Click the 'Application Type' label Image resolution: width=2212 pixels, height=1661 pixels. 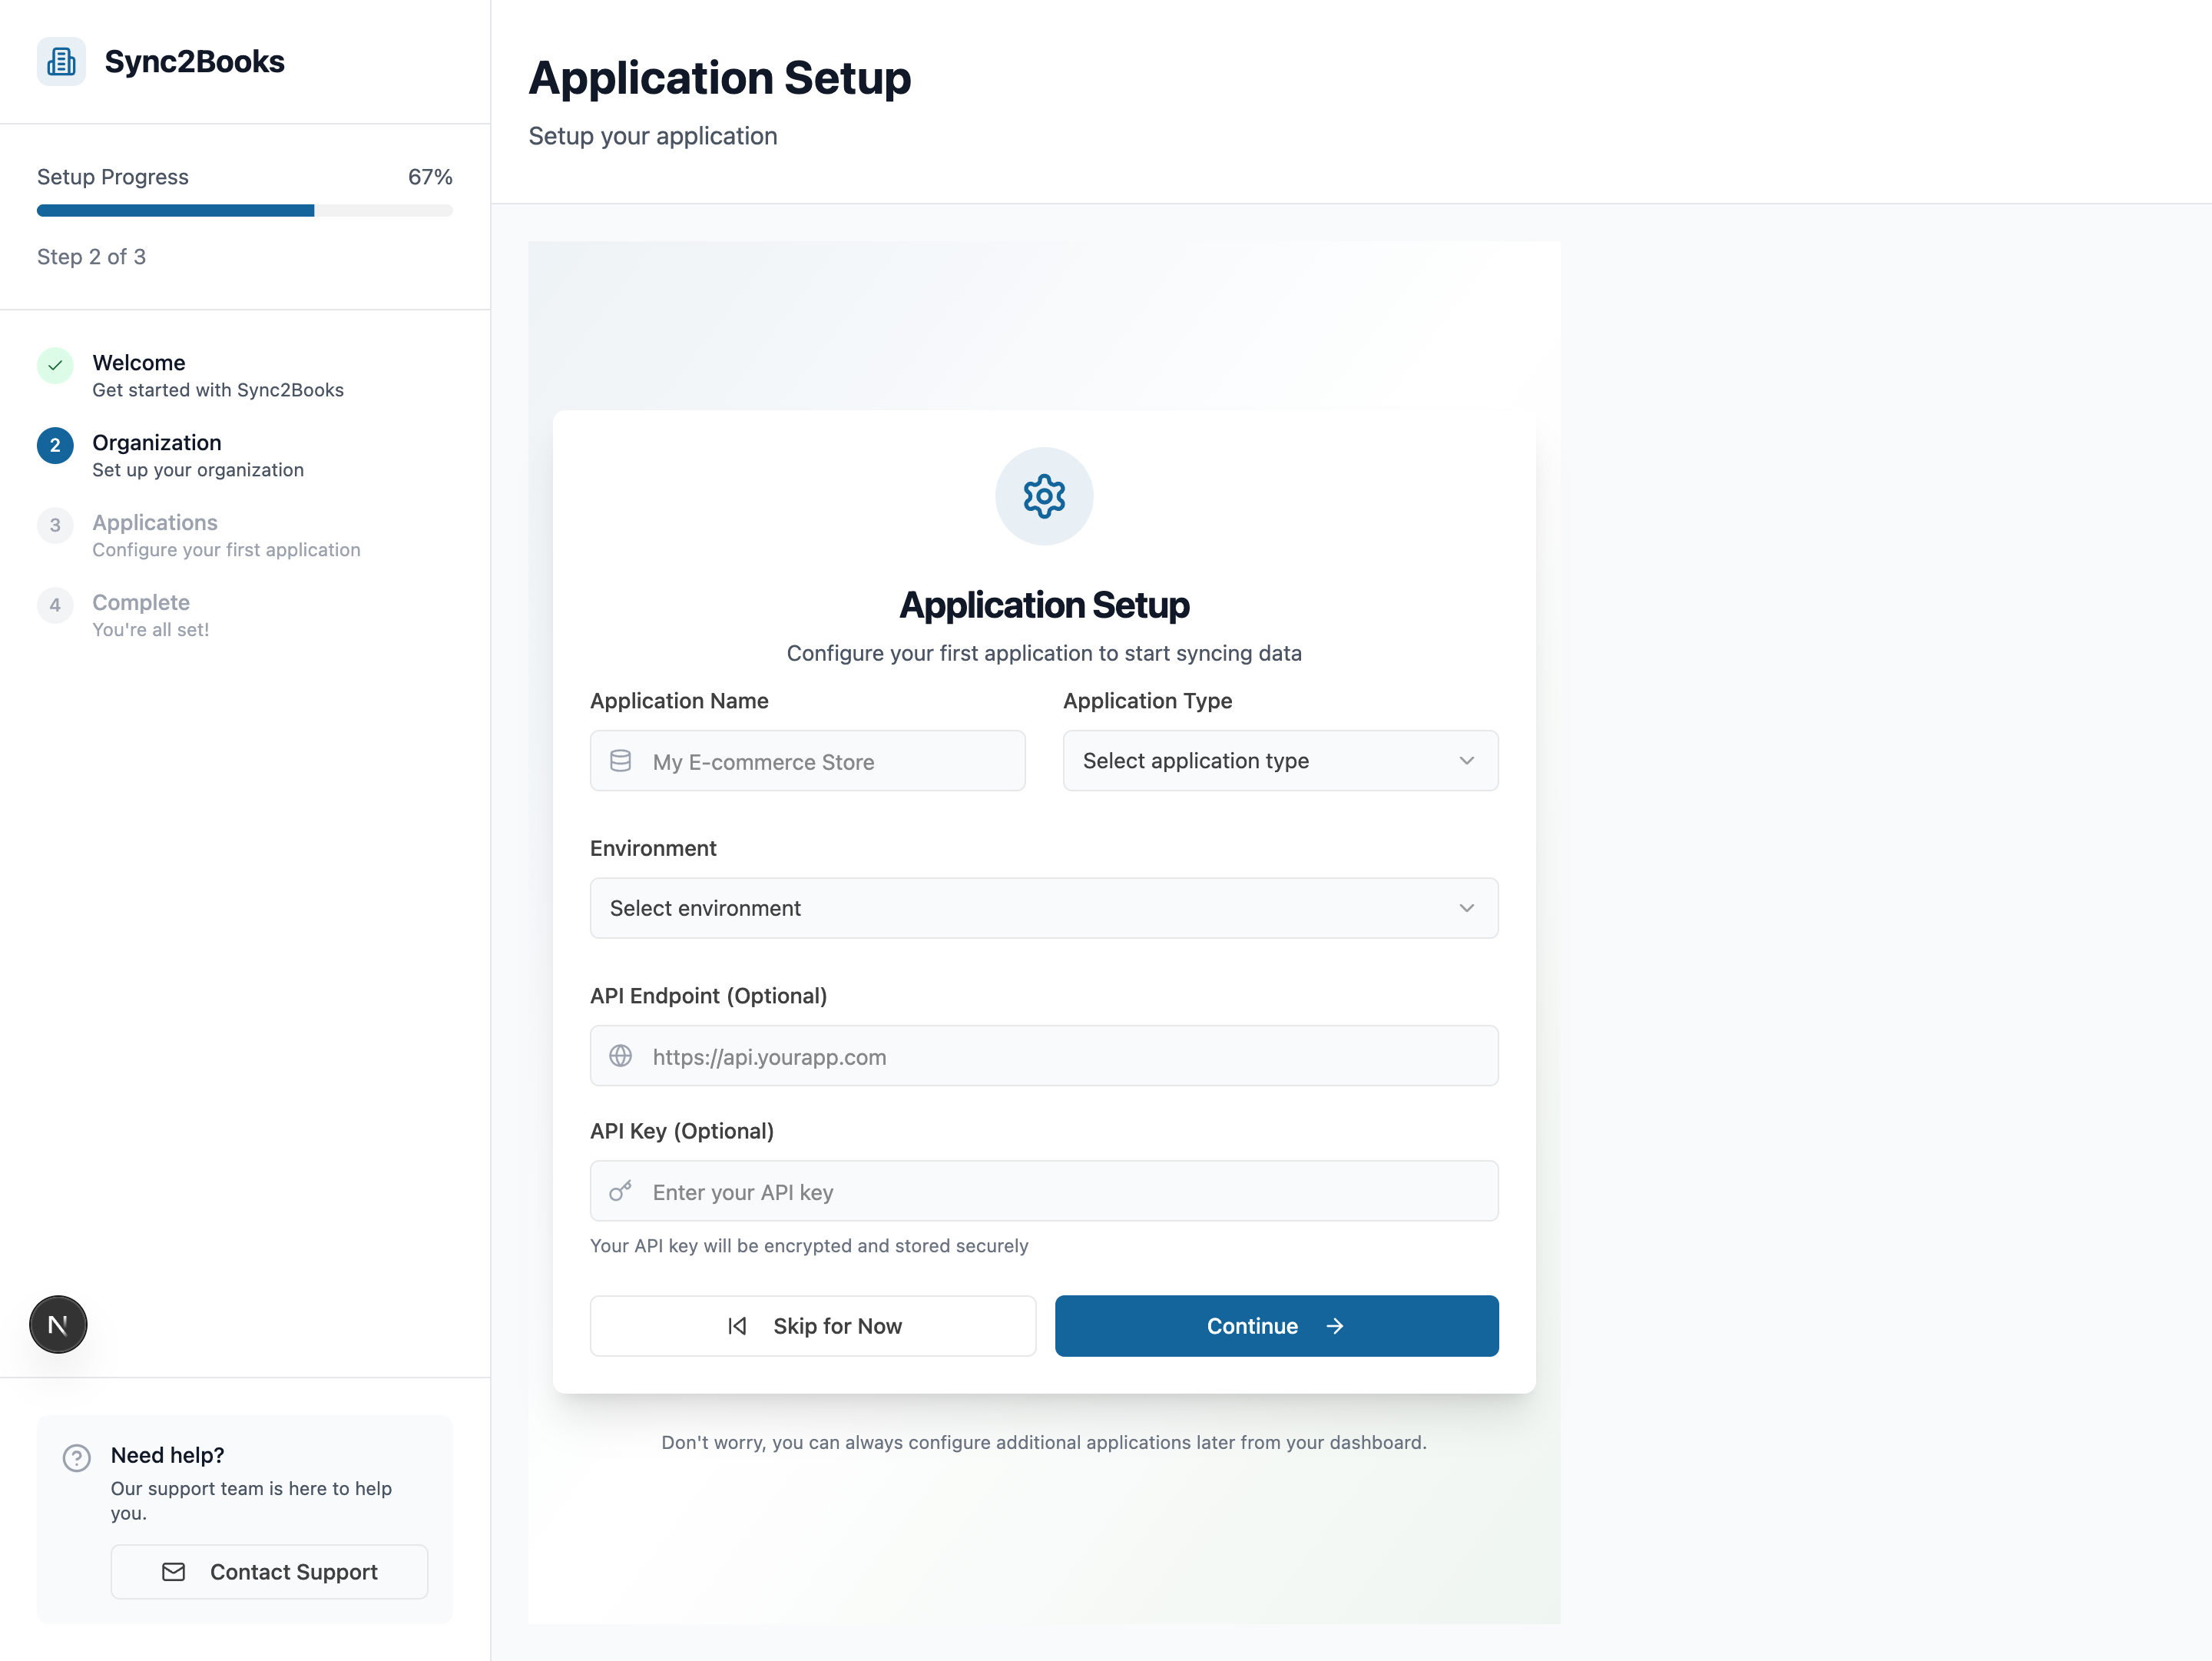(1147, 701)
